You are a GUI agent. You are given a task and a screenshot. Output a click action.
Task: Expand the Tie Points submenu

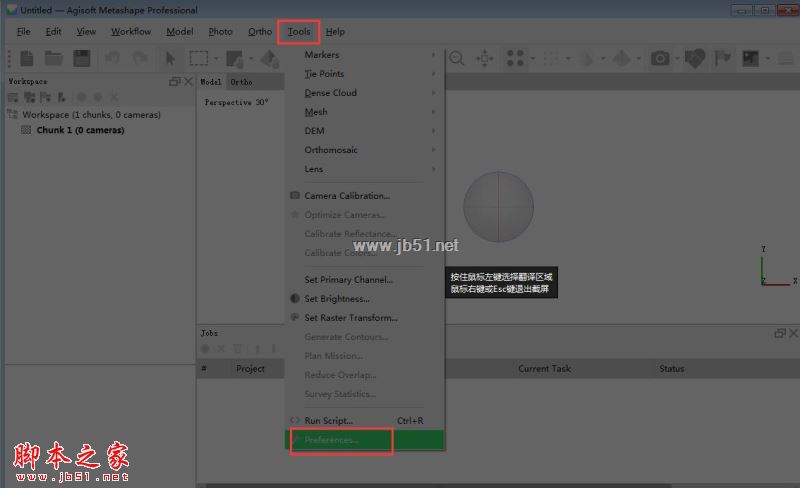click(364, 74)
